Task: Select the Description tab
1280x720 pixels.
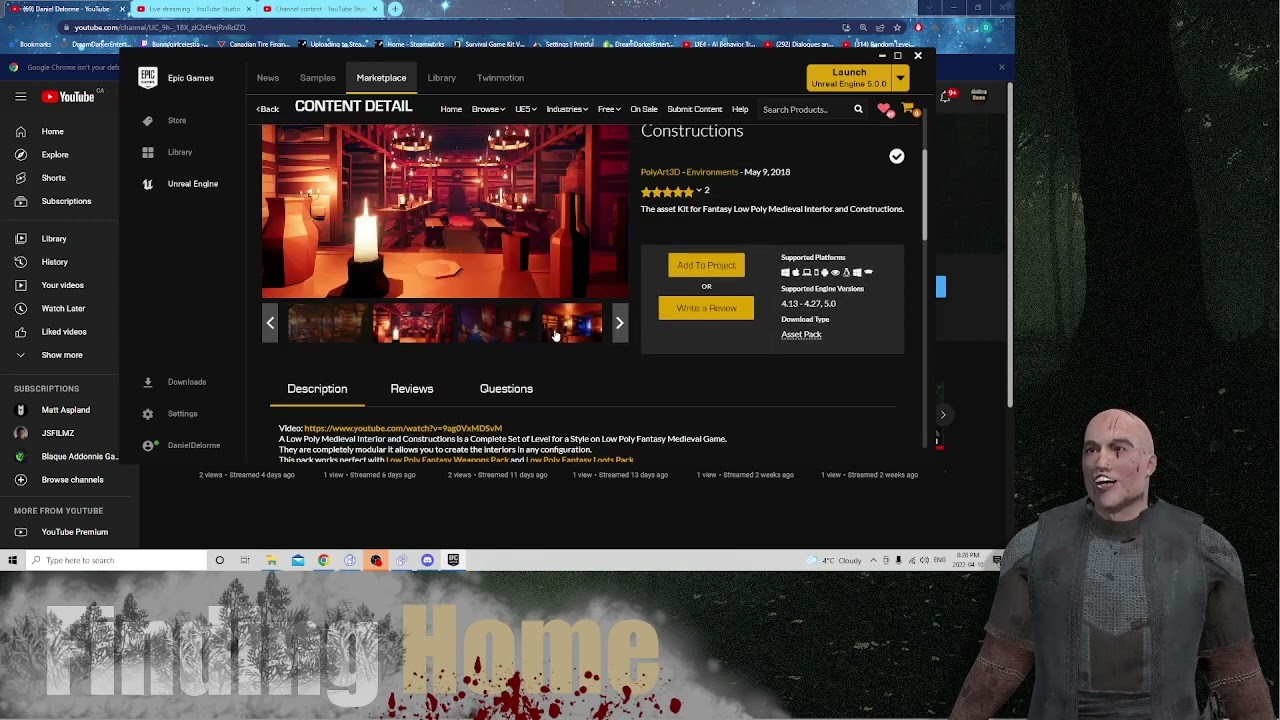Action: point(317,389)
